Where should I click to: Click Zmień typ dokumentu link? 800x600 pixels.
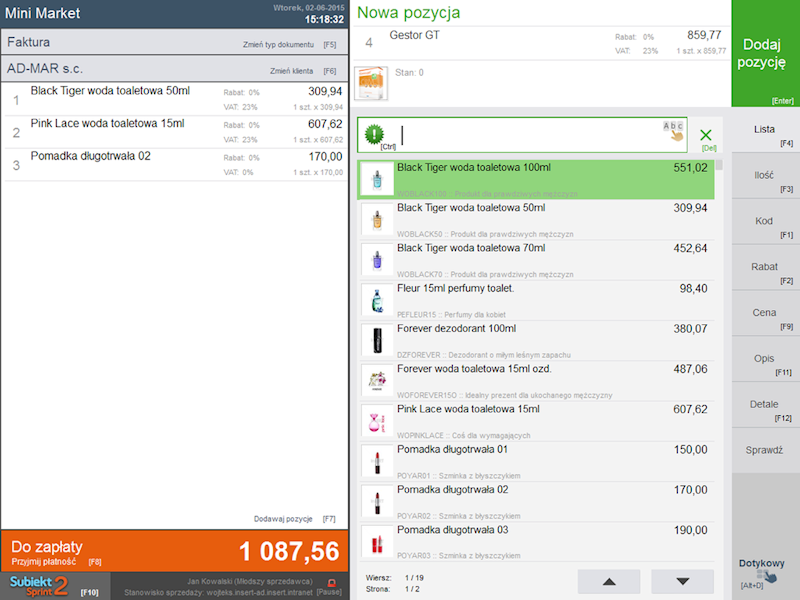290,45
